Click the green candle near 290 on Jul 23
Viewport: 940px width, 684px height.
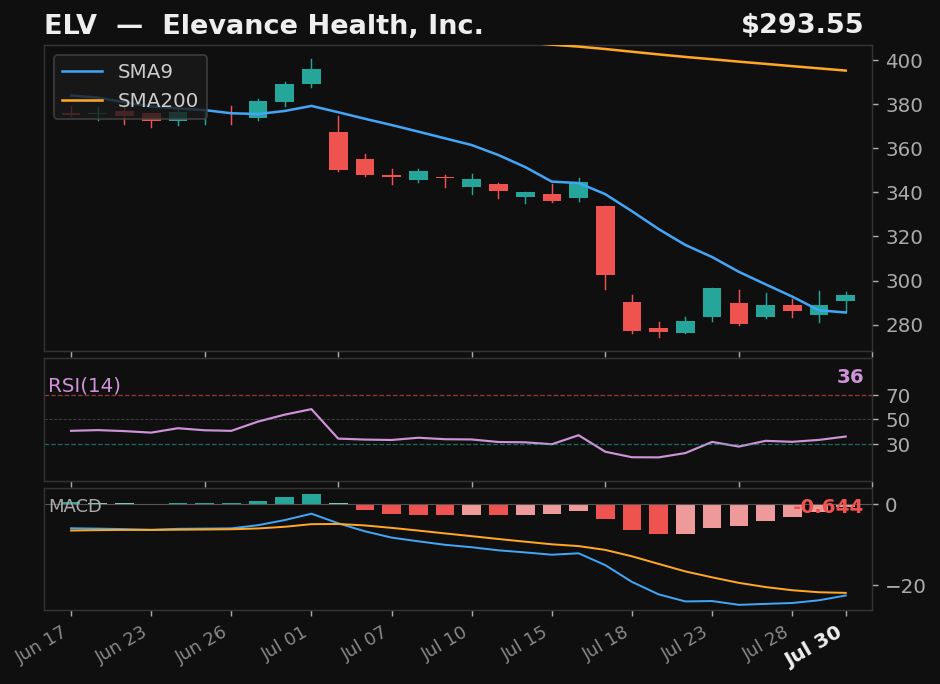click(x=712, y=303)
